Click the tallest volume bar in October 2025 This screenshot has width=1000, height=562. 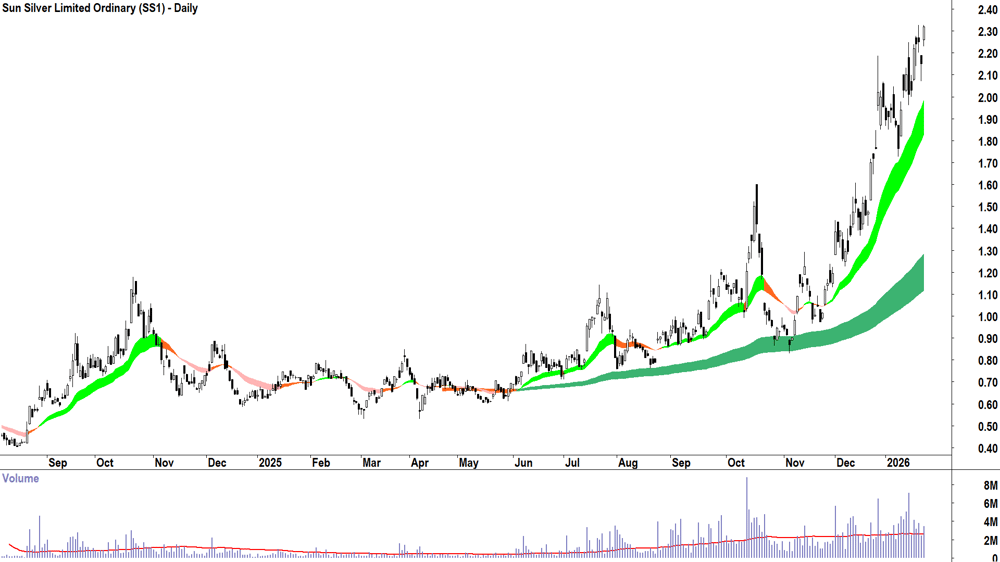[x=747, y=518]
